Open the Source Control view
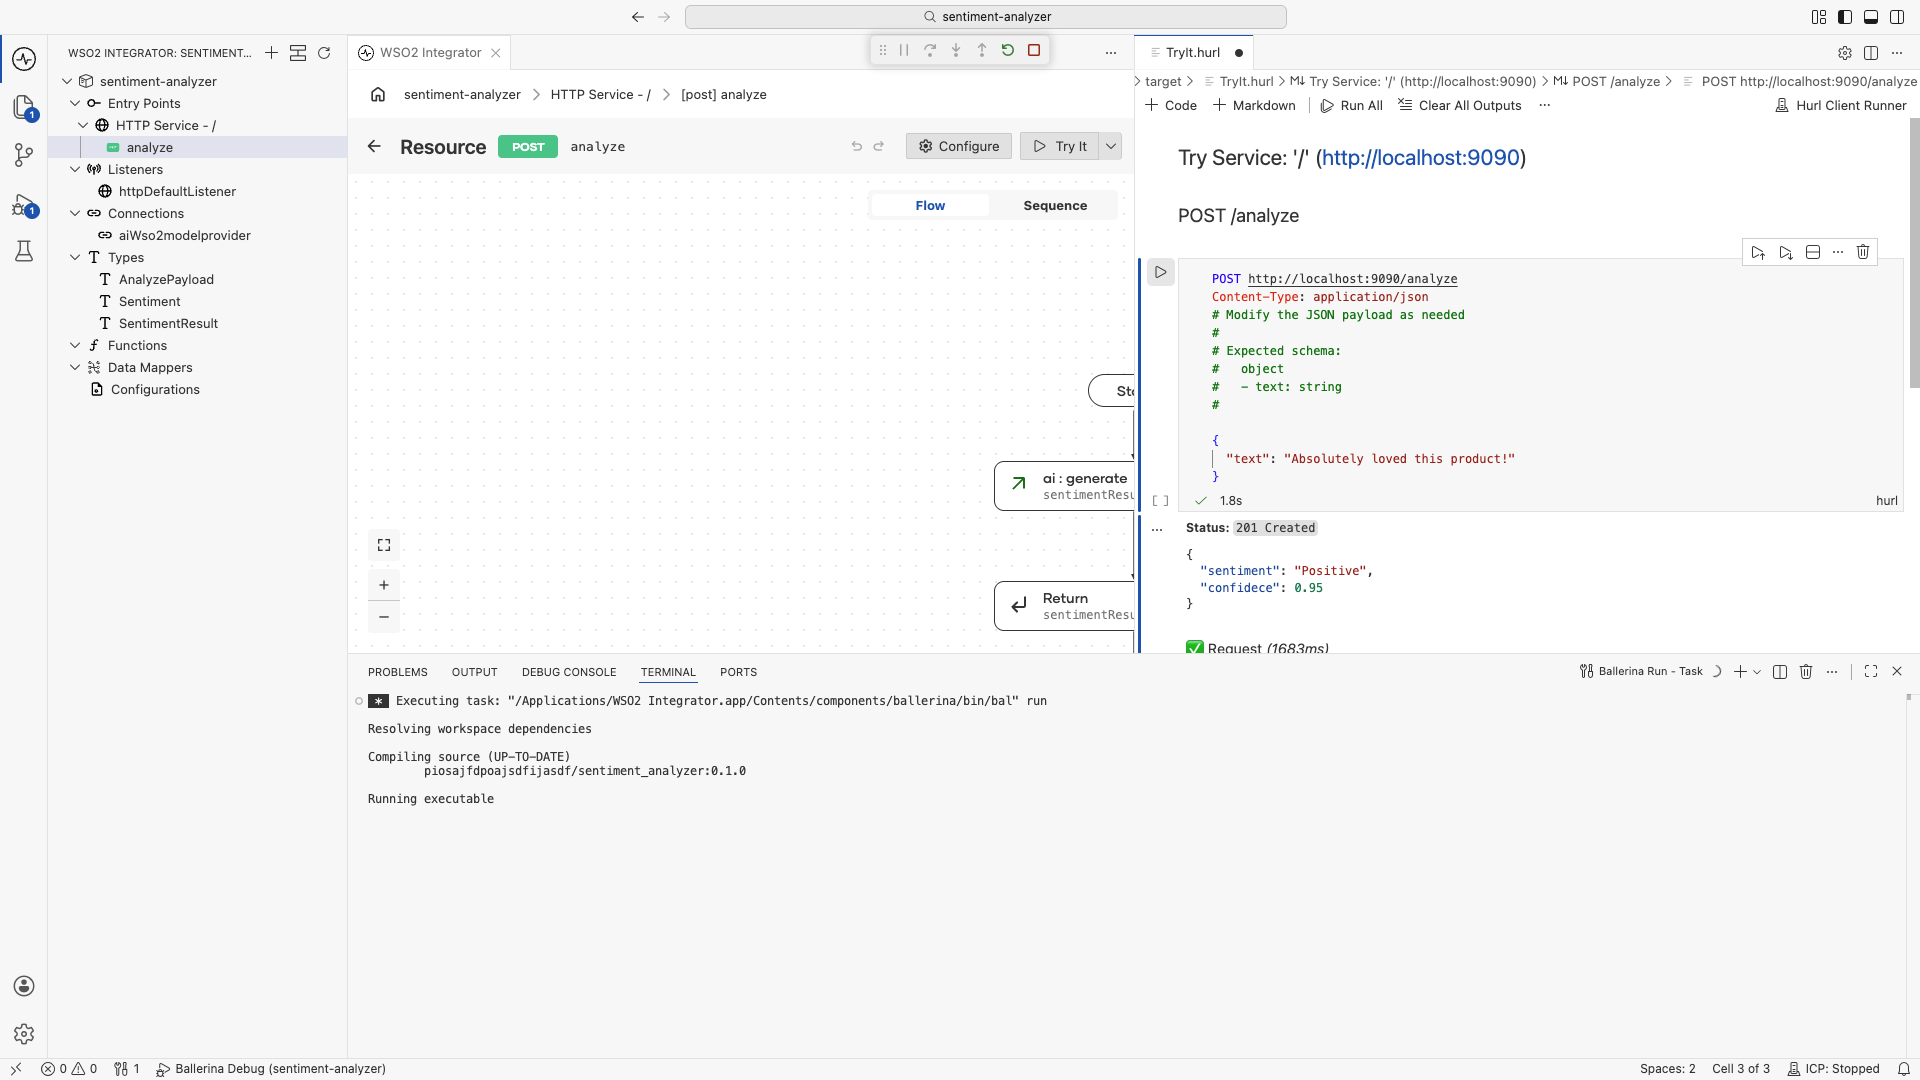The image size is (1920, 1080). (24, 155)
